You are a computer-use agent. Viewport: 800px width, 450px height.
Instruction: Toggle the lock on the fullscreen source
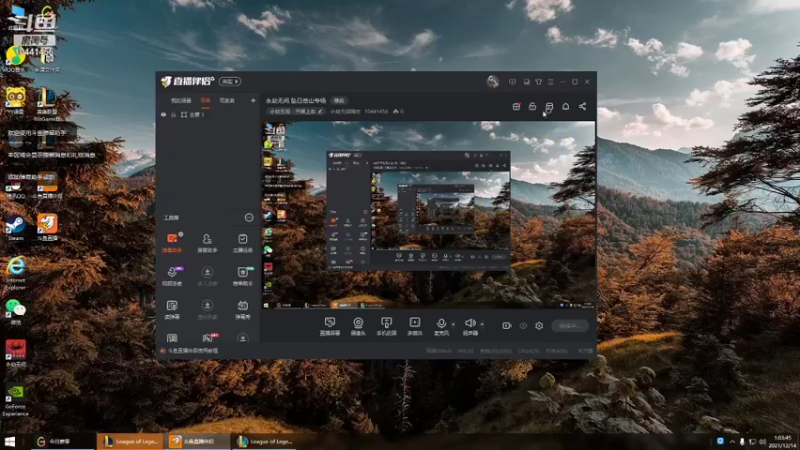click(173, 115)
